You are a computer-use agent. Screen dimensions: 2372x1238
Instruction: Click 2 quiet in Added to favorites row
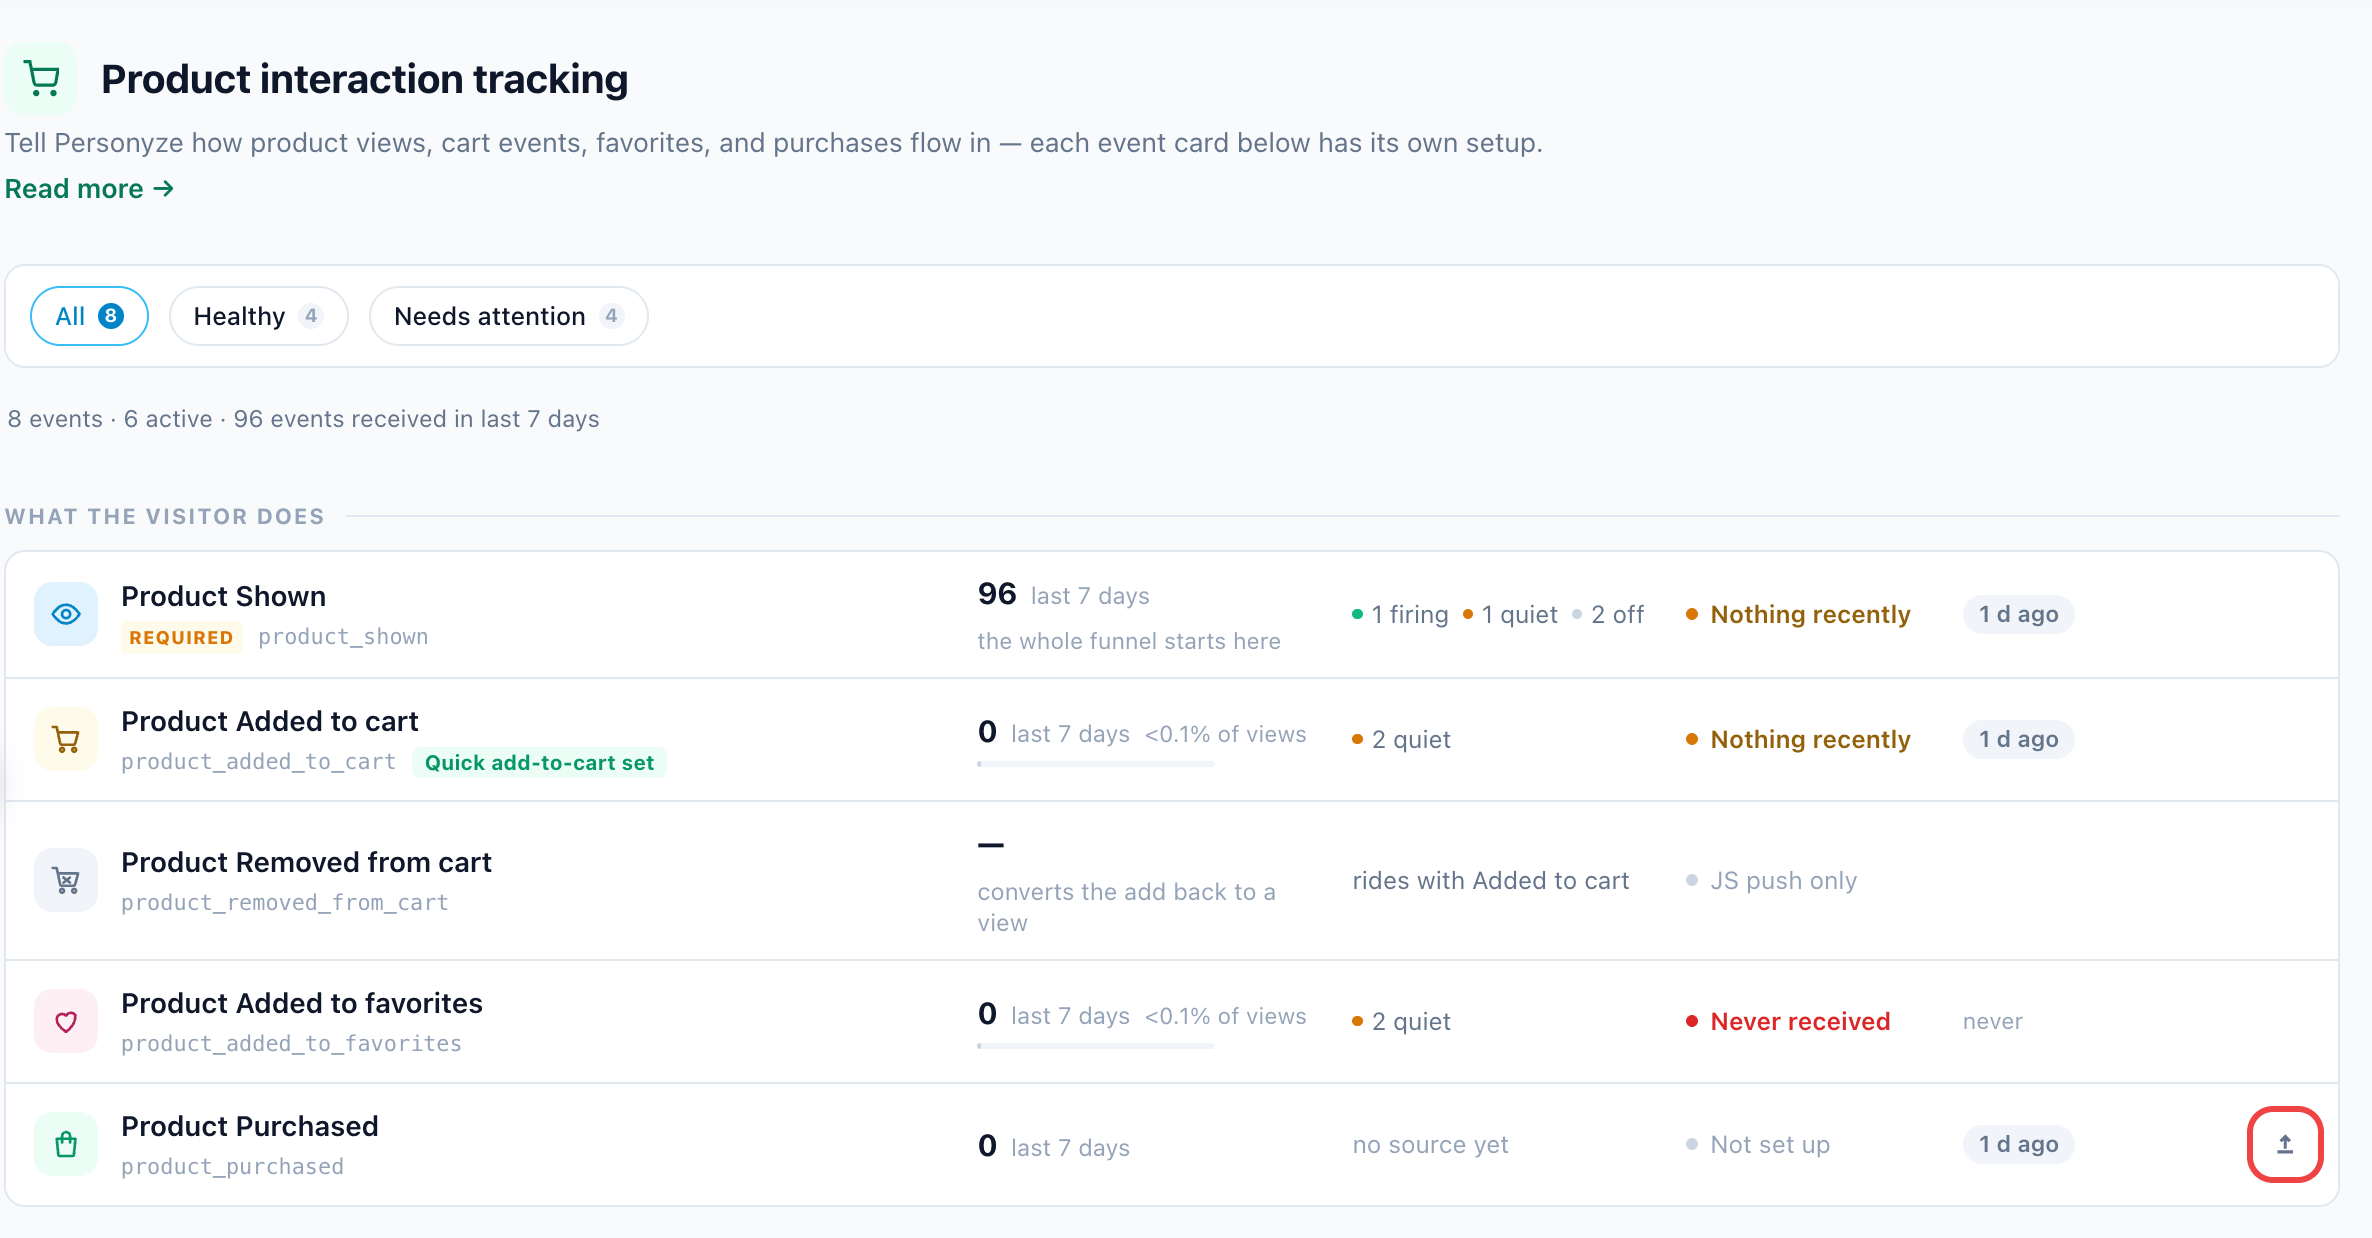click(x=1401, y=1021)
